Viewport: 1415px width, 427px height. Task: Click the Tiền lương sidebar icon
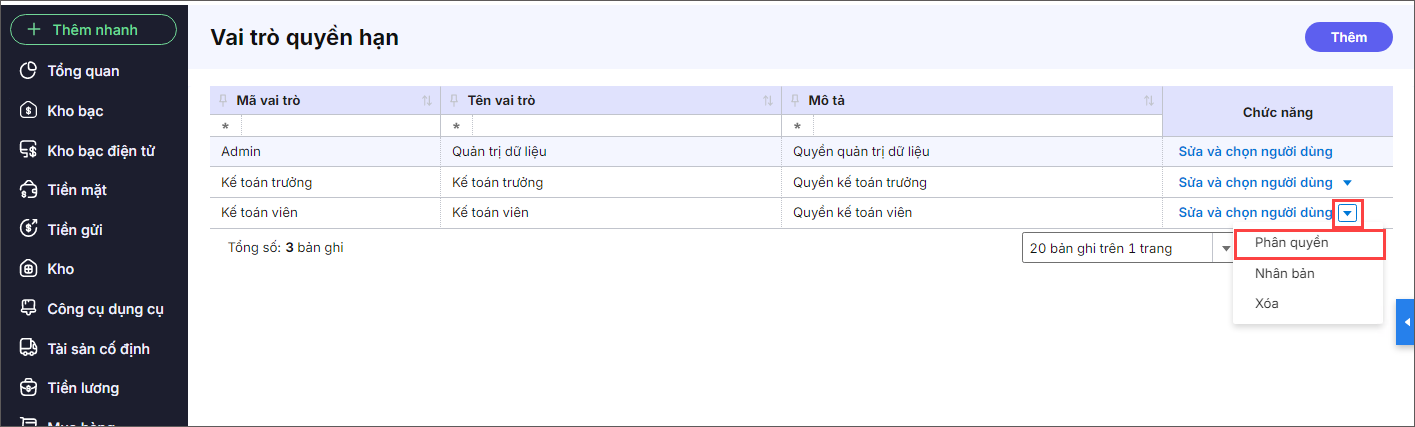coord(29,388)
